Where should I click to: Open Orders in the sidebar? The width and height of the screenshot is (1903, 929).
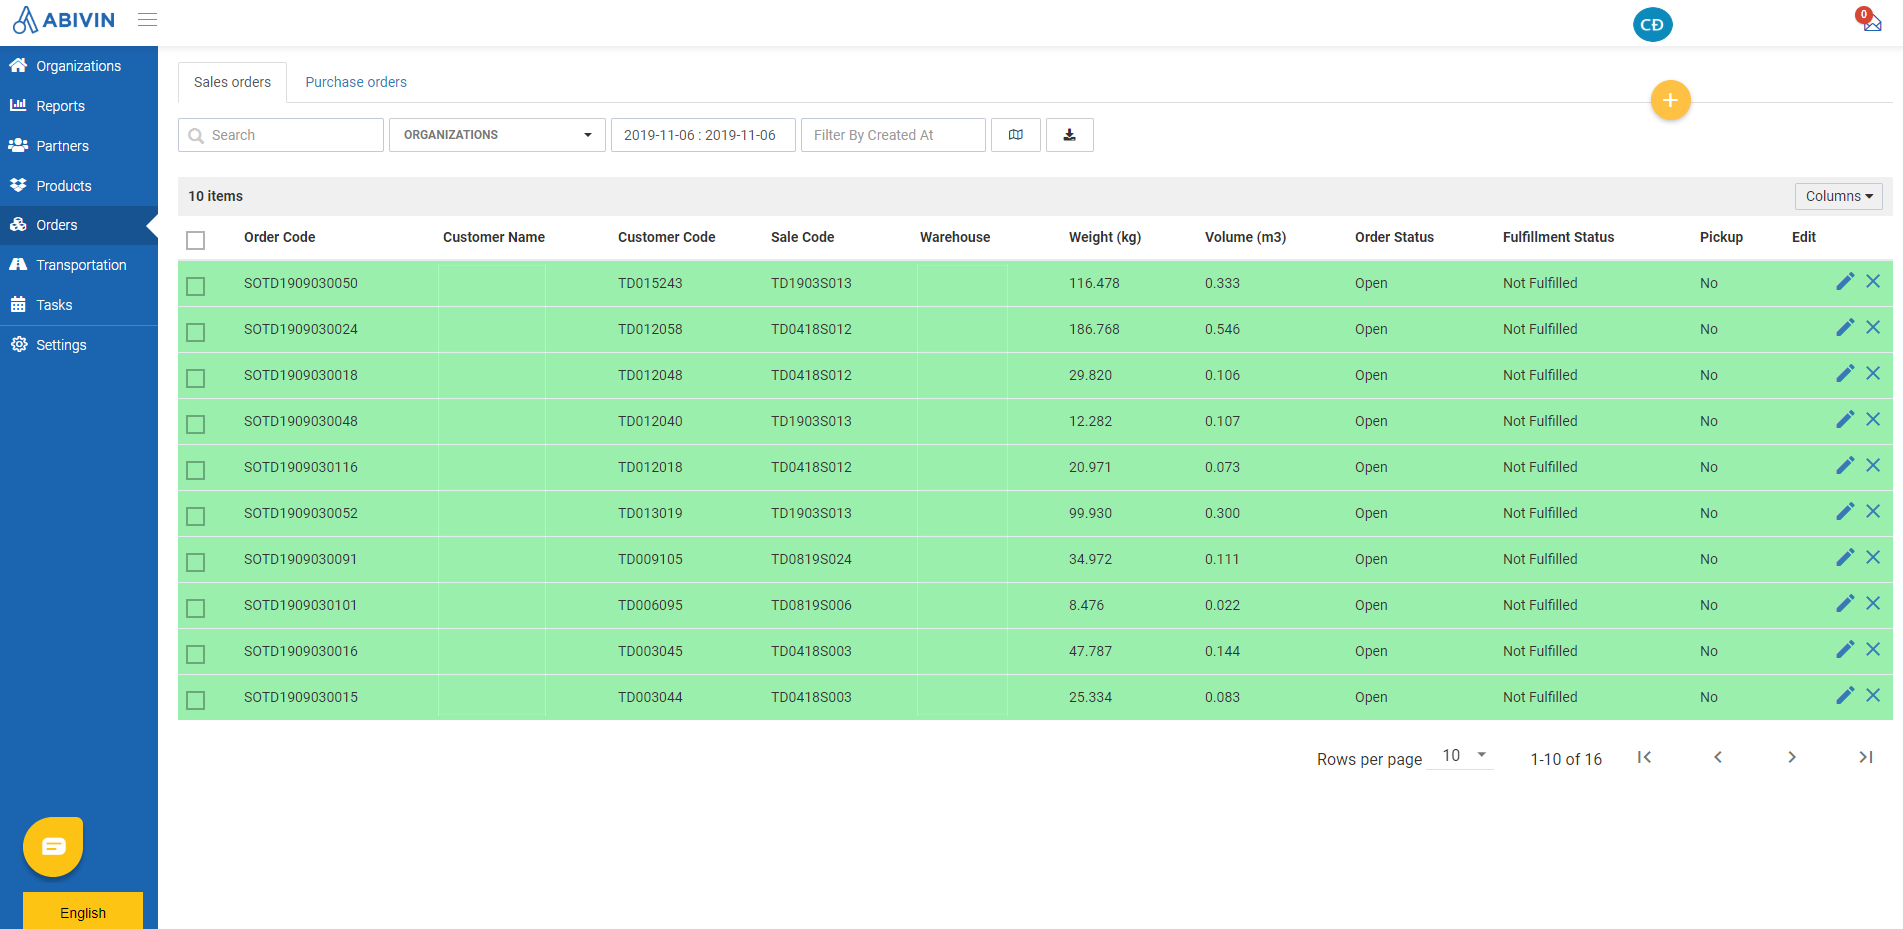(x=79, y=225)
